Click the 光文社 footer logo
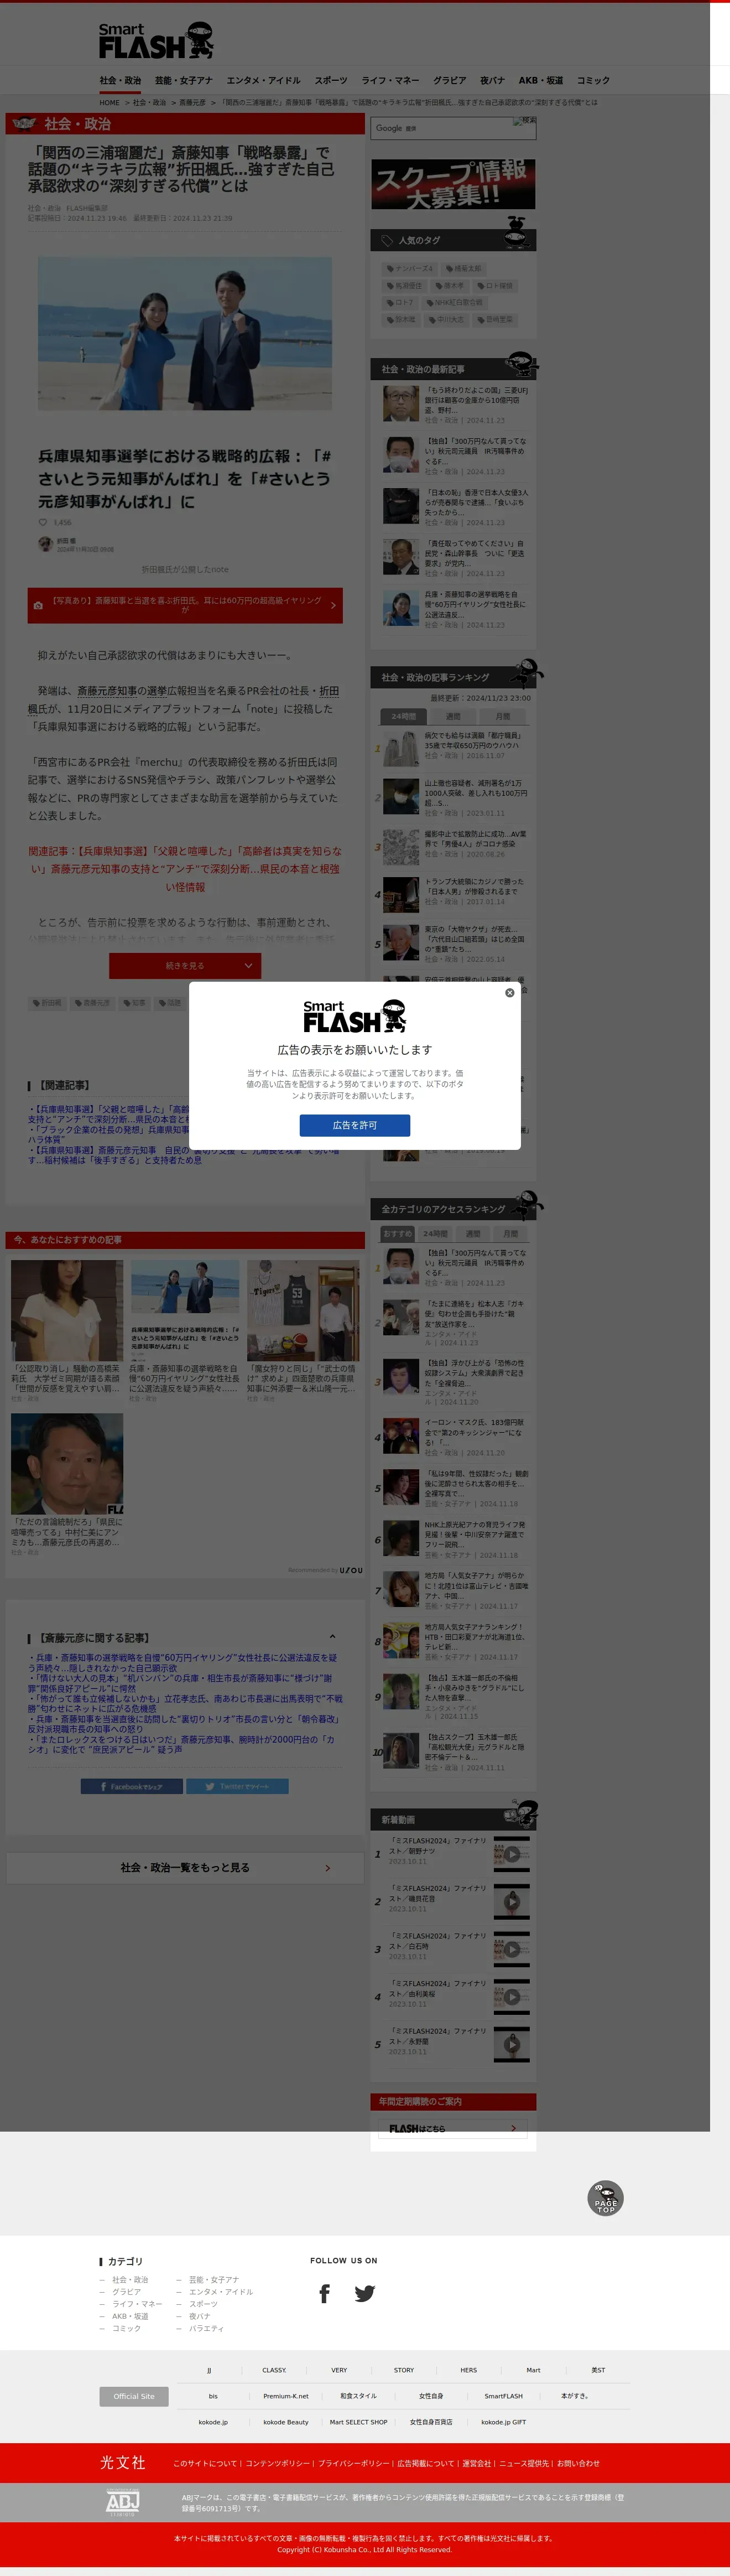Screen dimensions: 730x2576 [x=123, y=2462]
